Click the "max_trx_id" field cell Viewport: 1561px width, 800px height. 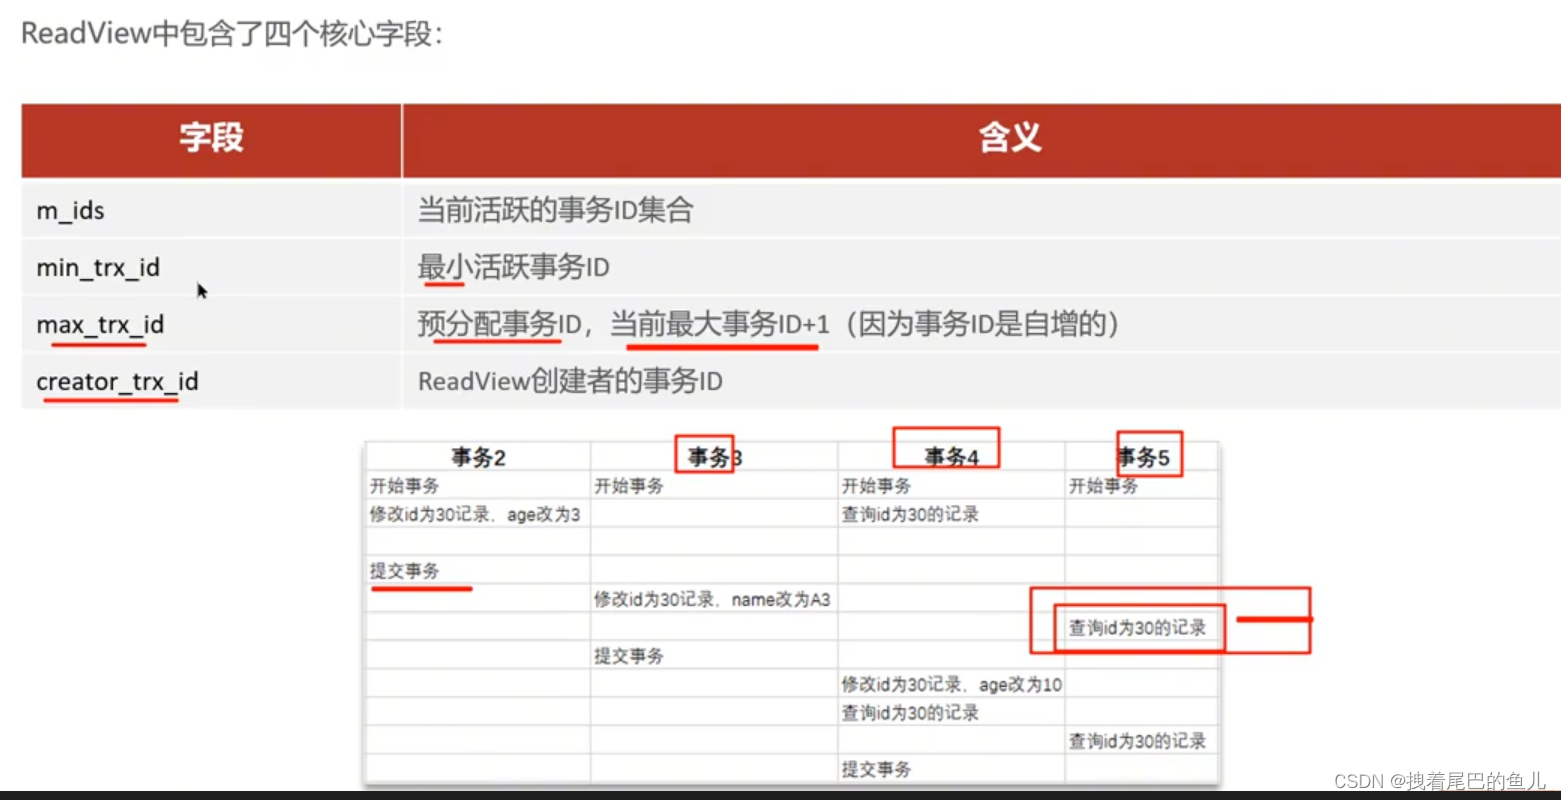(211, 325)
